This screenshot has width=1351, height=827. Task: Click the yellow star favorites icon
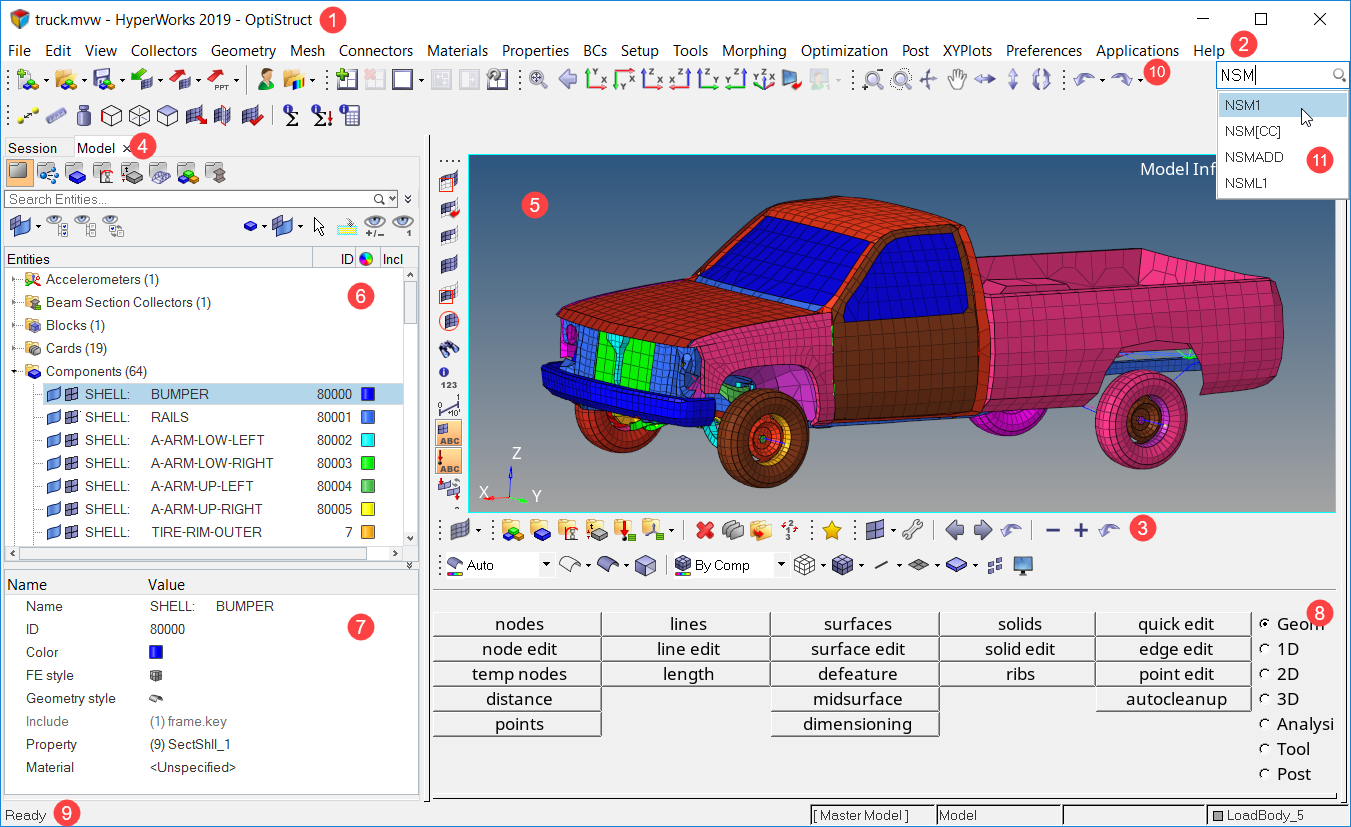(x=831, y=530)
